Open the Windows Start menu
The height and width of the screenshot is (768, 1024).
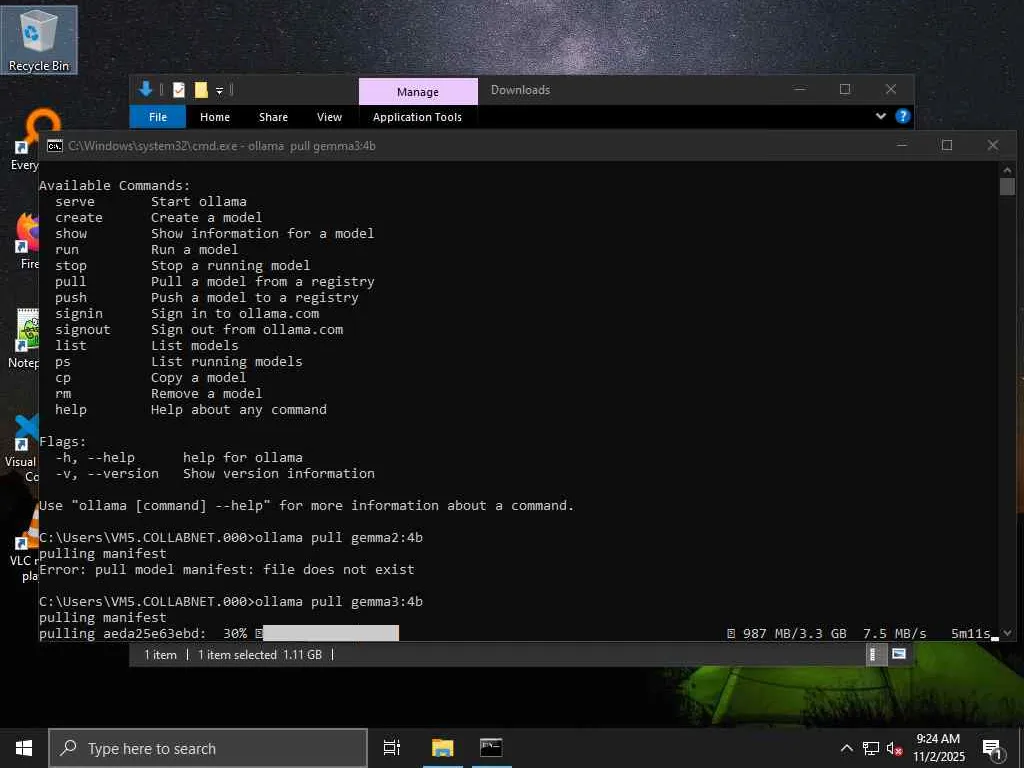(x=24, y=748)
